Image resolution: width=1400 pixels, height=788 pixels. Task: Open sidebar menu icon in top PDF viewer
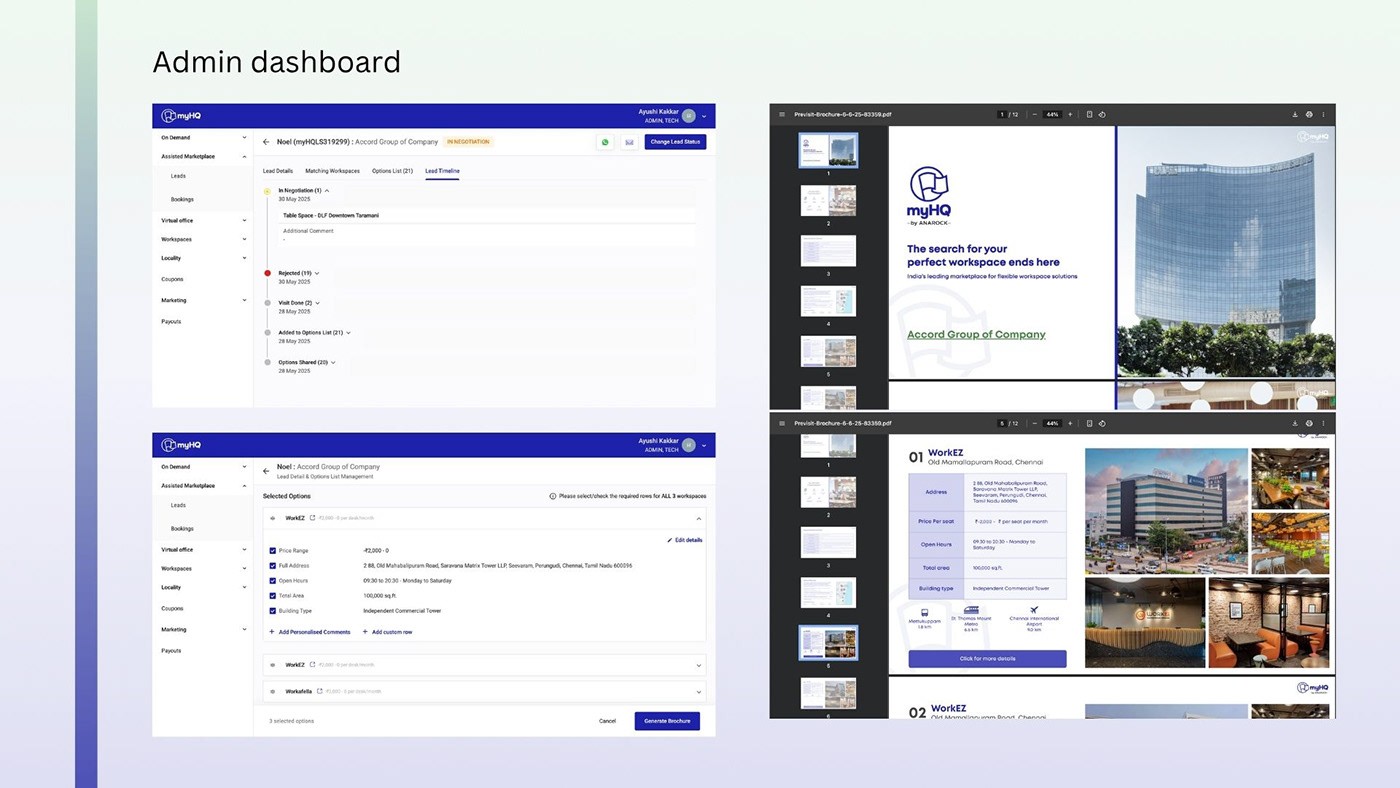[x=782, y=114]
